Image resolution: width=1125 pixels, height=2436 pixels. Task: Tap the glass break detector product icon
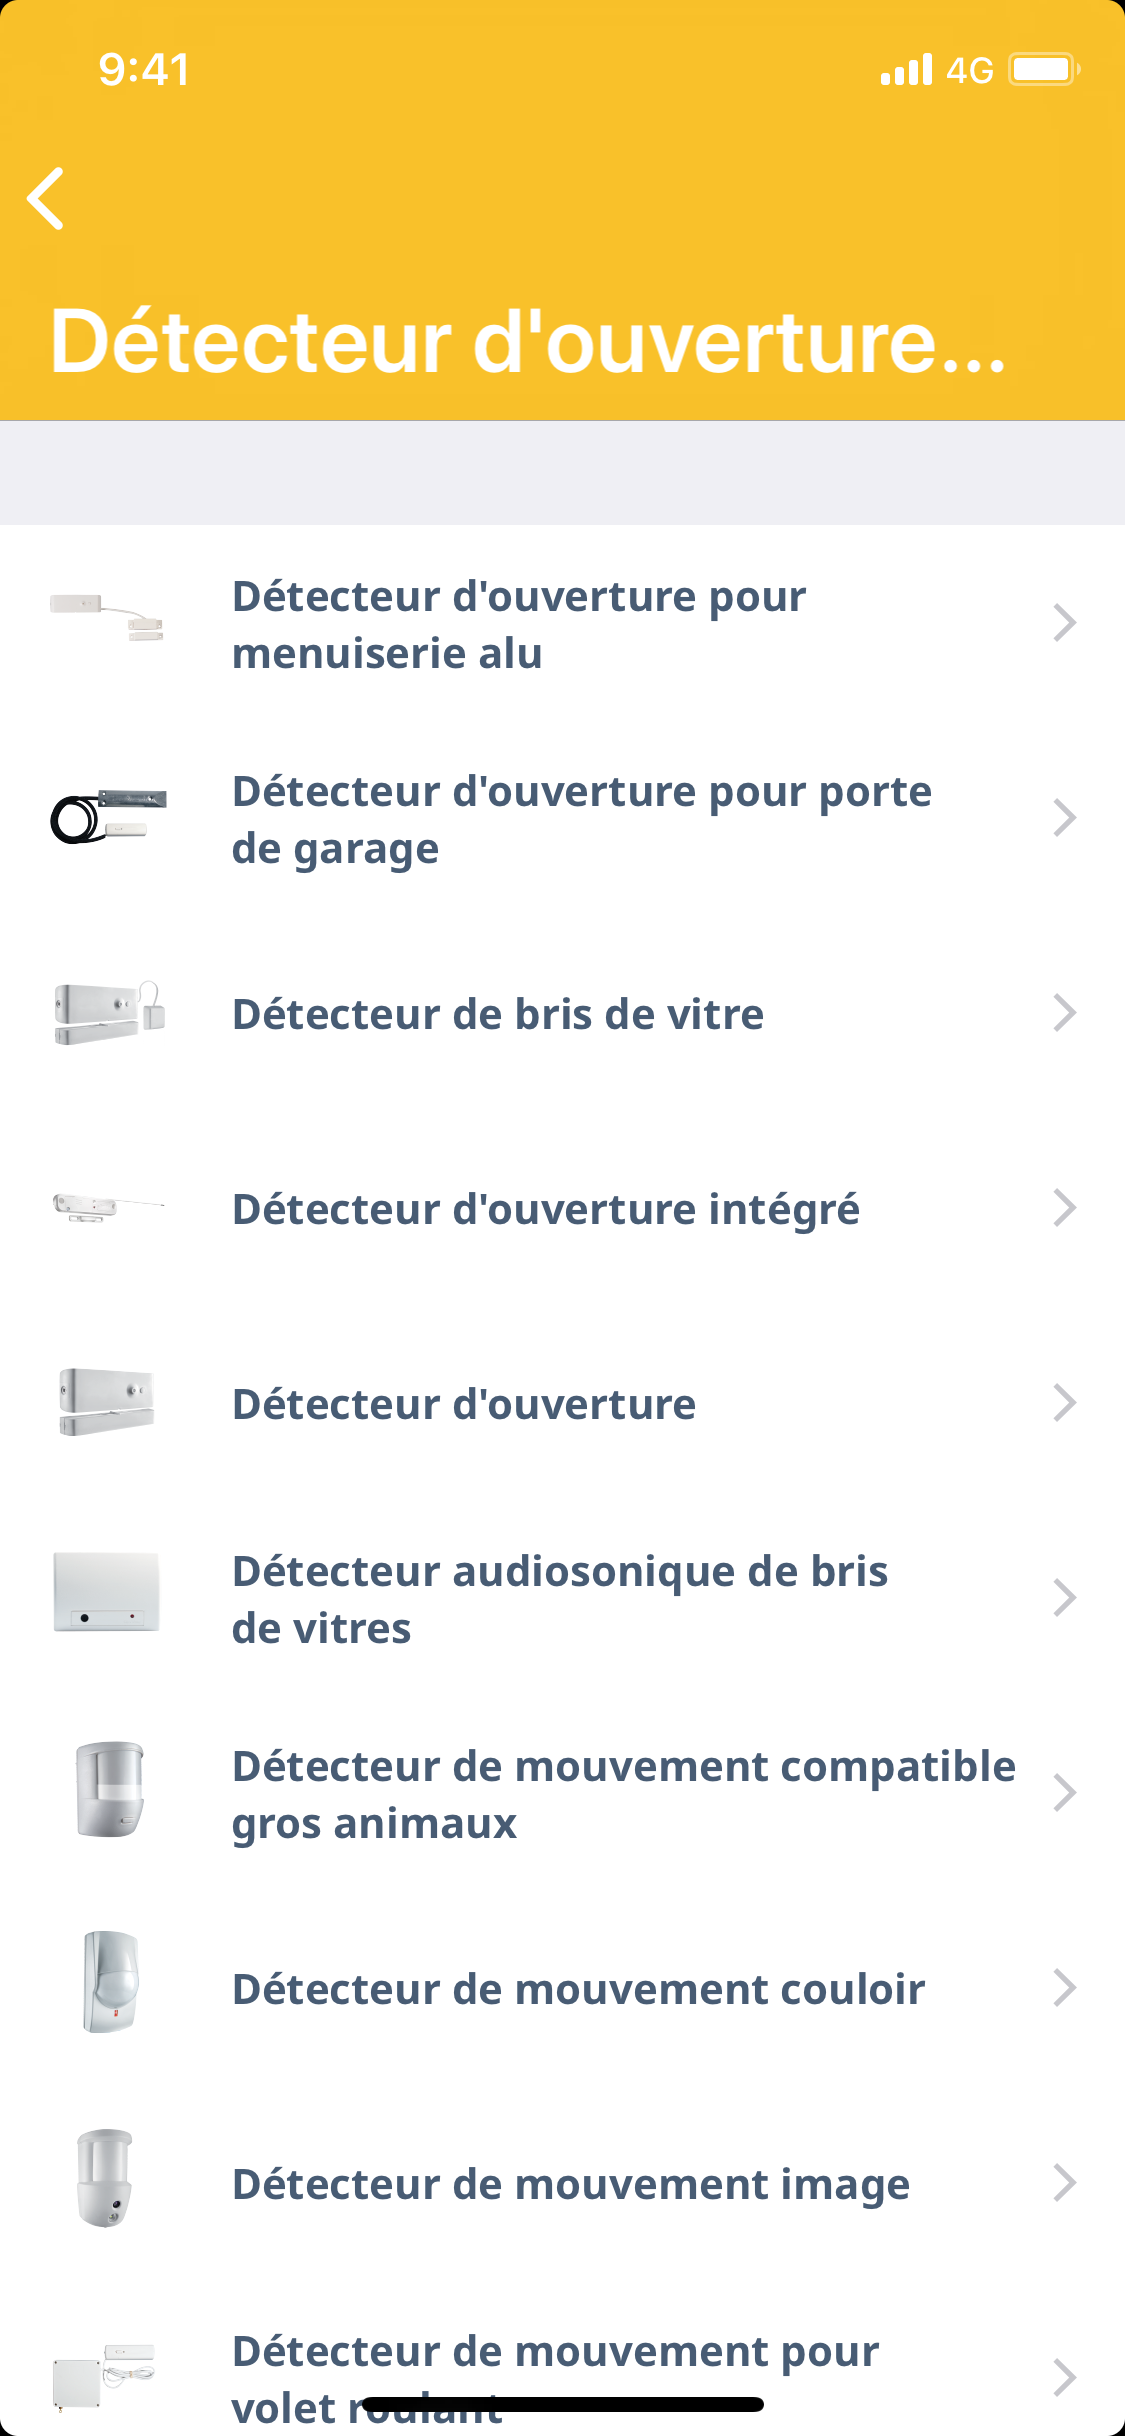(108, 1012)
